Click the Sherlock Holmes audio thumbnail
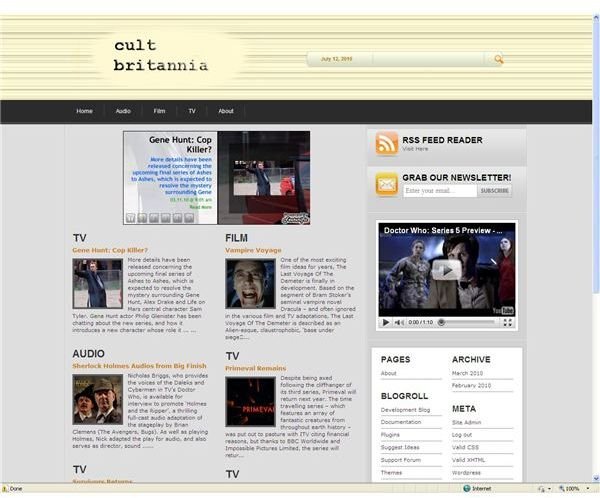The height and width of the screenshot is (498, 600). tap(98, 400)
